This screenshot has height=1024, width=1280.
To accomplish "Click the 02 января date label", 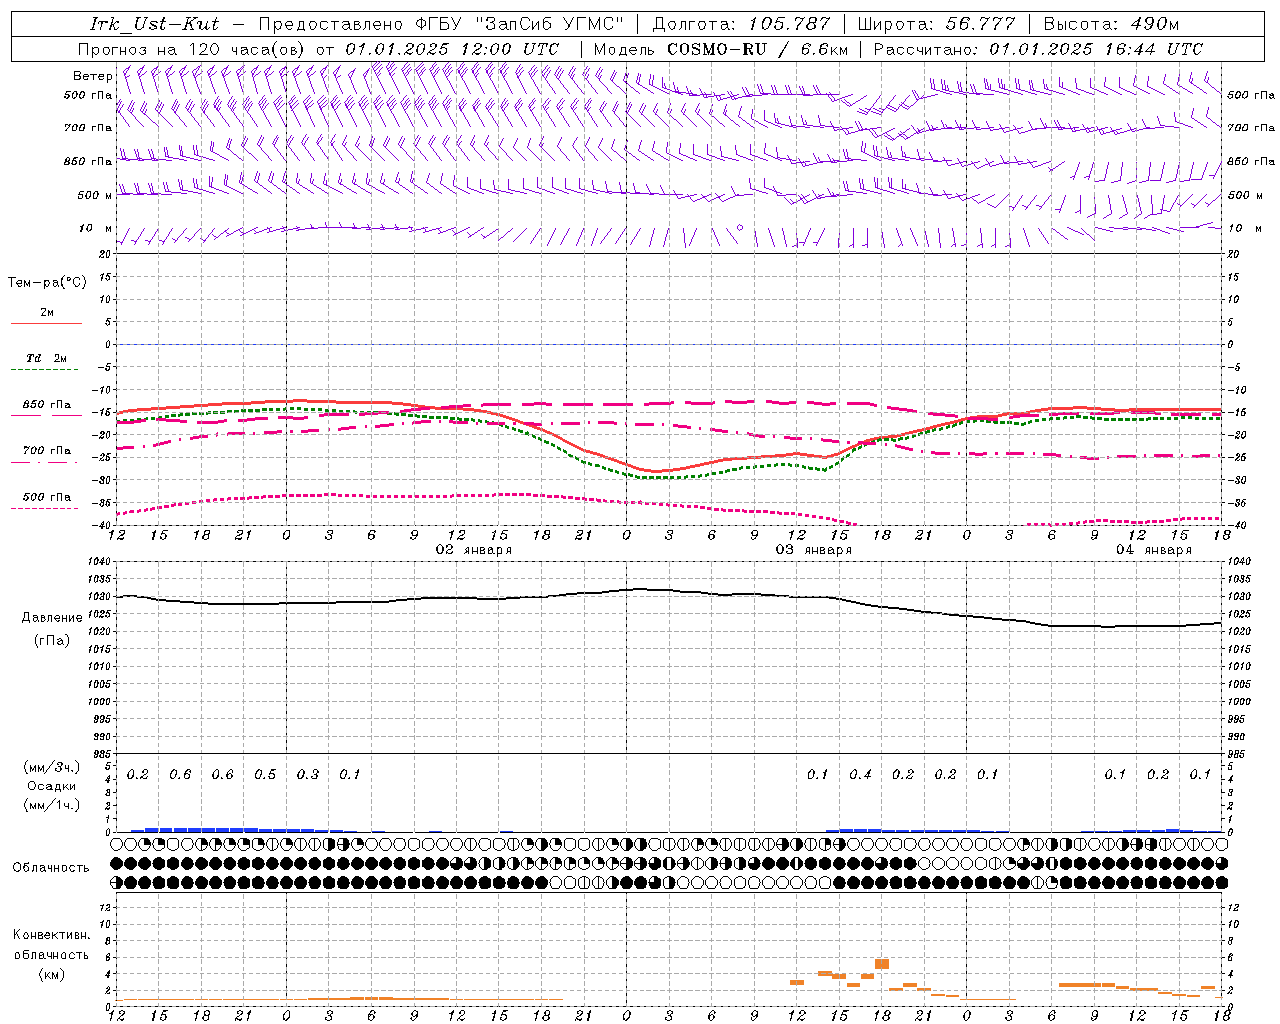I will 473,550.
